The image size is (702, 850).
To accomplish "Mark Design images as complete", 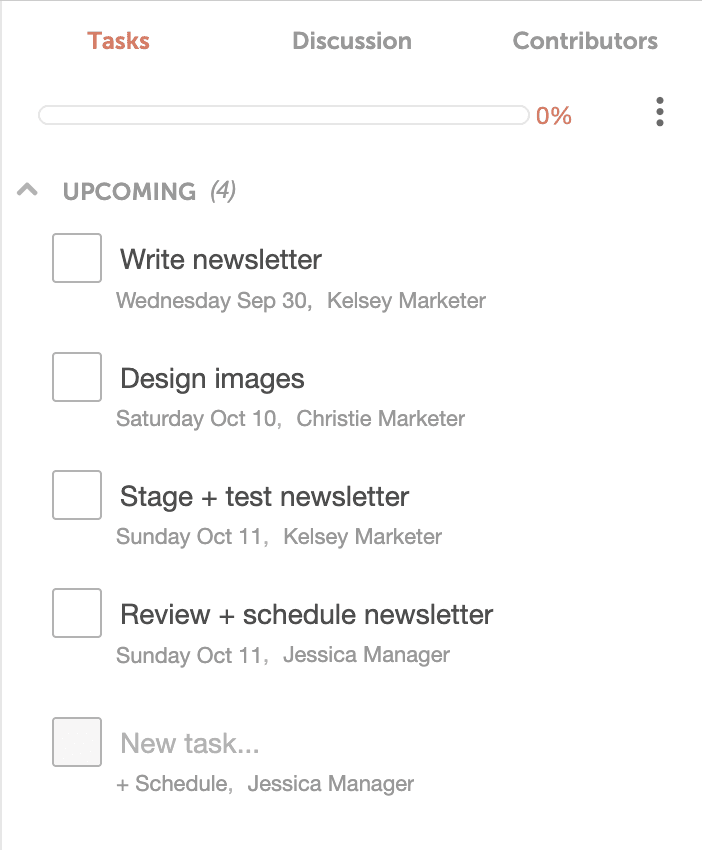I will click(x=77, y=377).
